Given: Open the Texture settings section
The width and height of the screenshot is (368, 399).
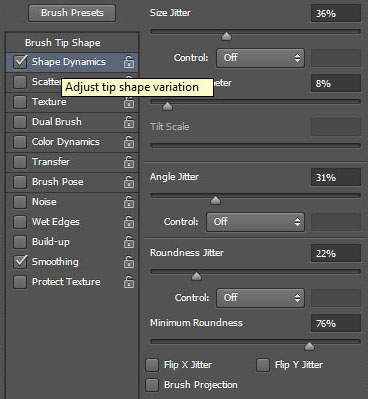Looking at the screenshot, I should click(x=49, y=102).
